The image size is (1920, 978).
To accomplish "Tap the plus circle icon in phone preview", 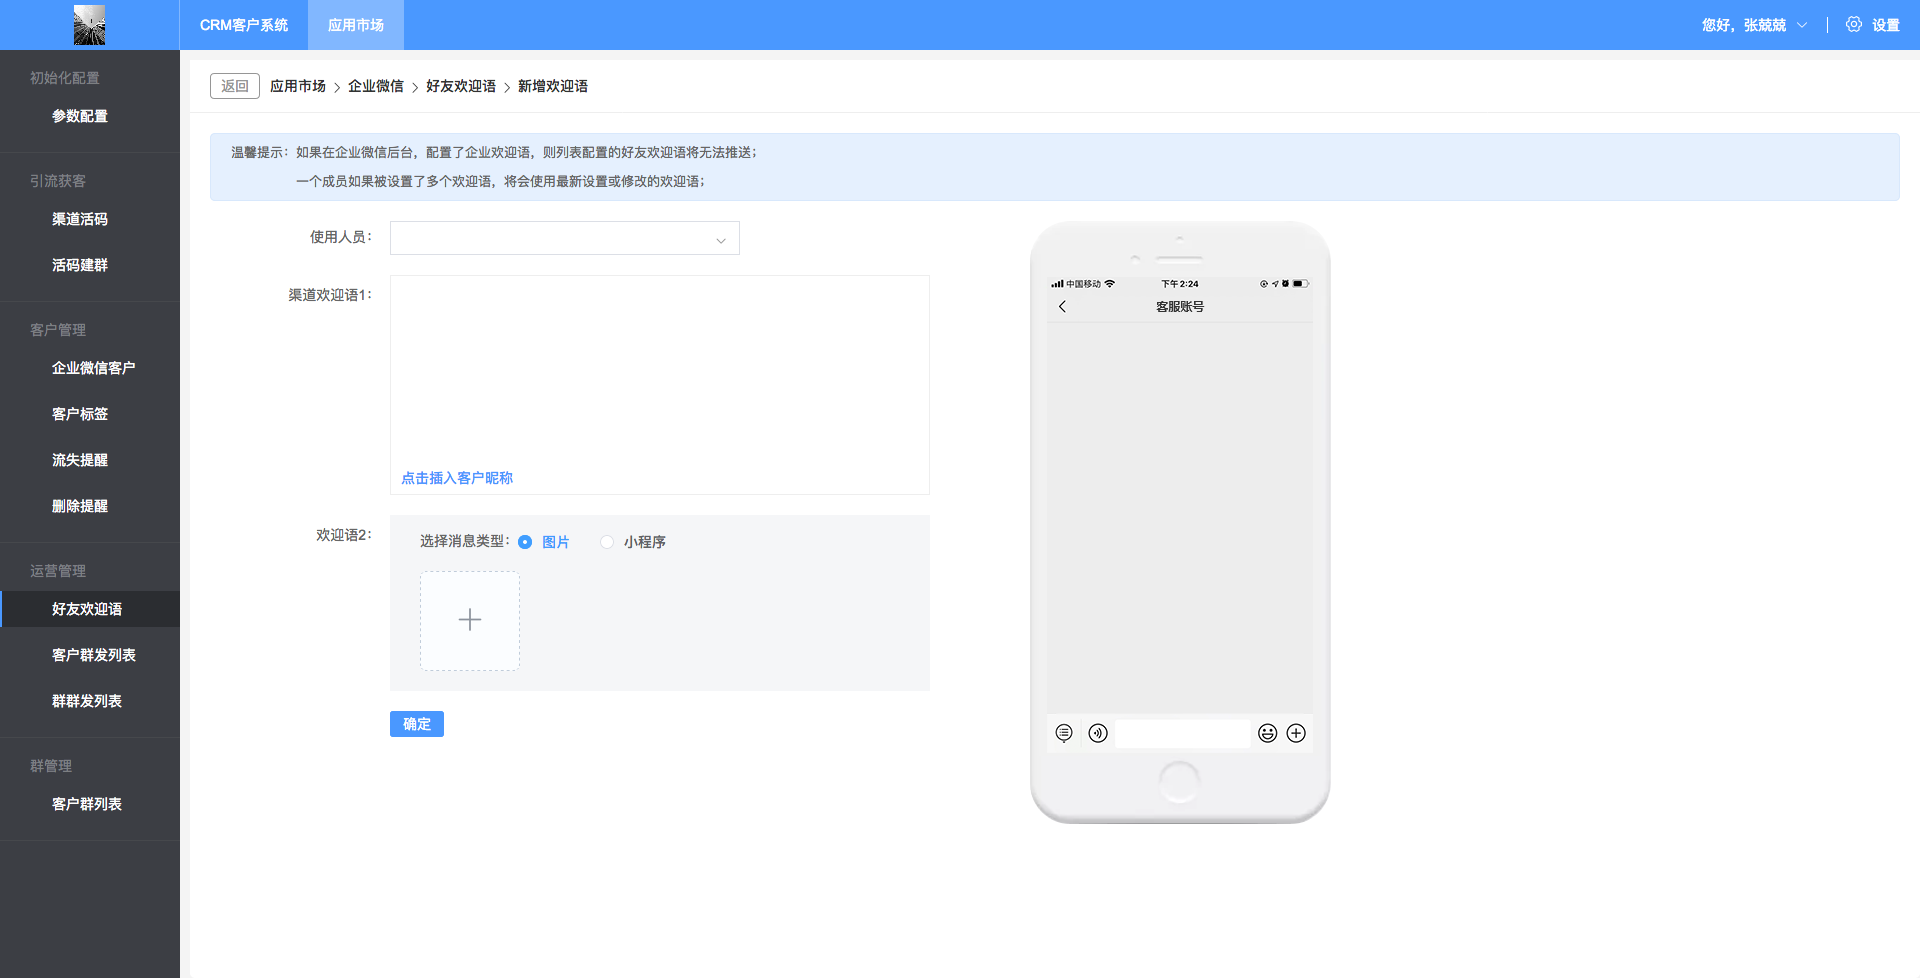I will pos(1296,733).
